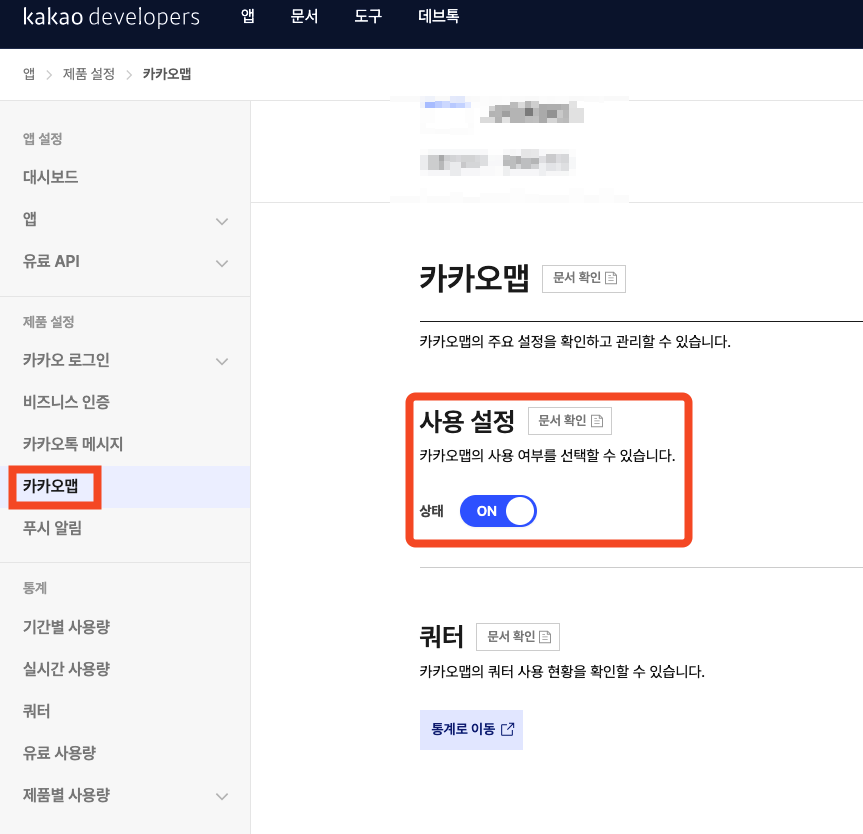Select 유료 API in the sidebar

pos(51,261)
